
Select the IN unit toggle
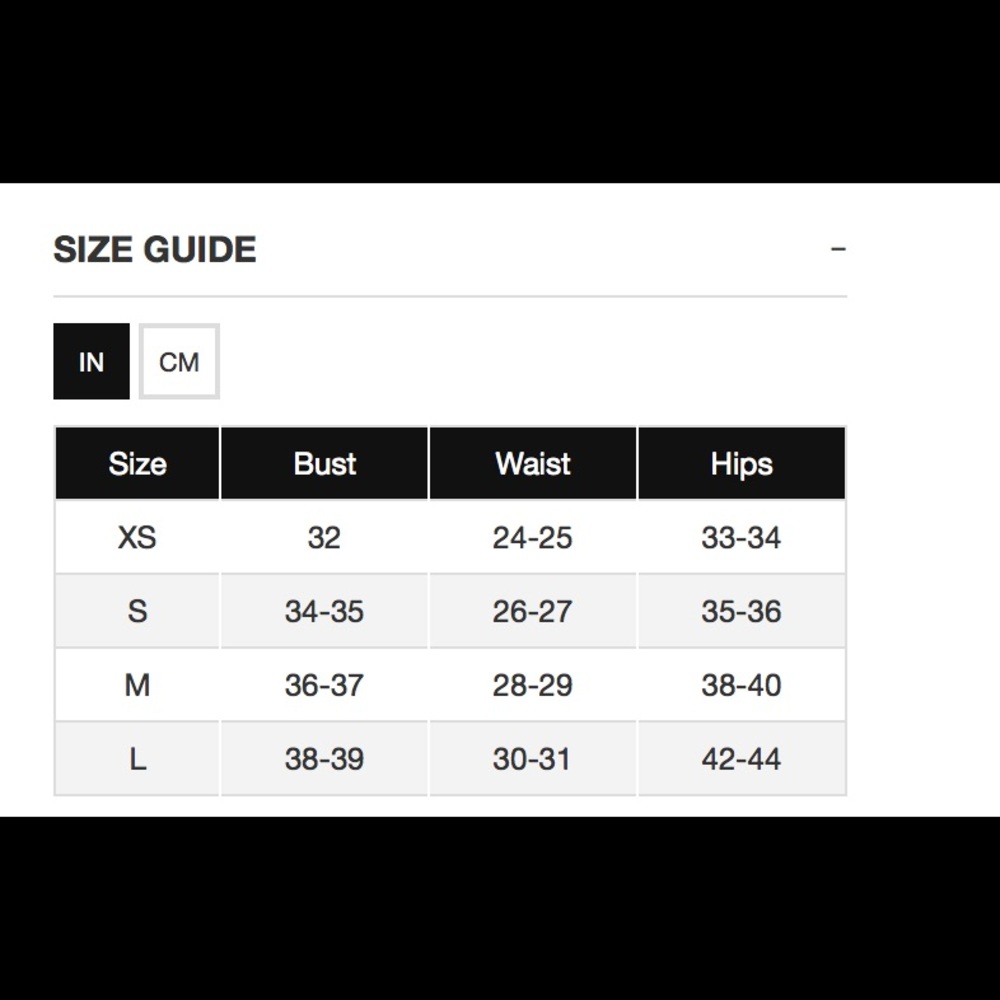[x=91, y=362]
